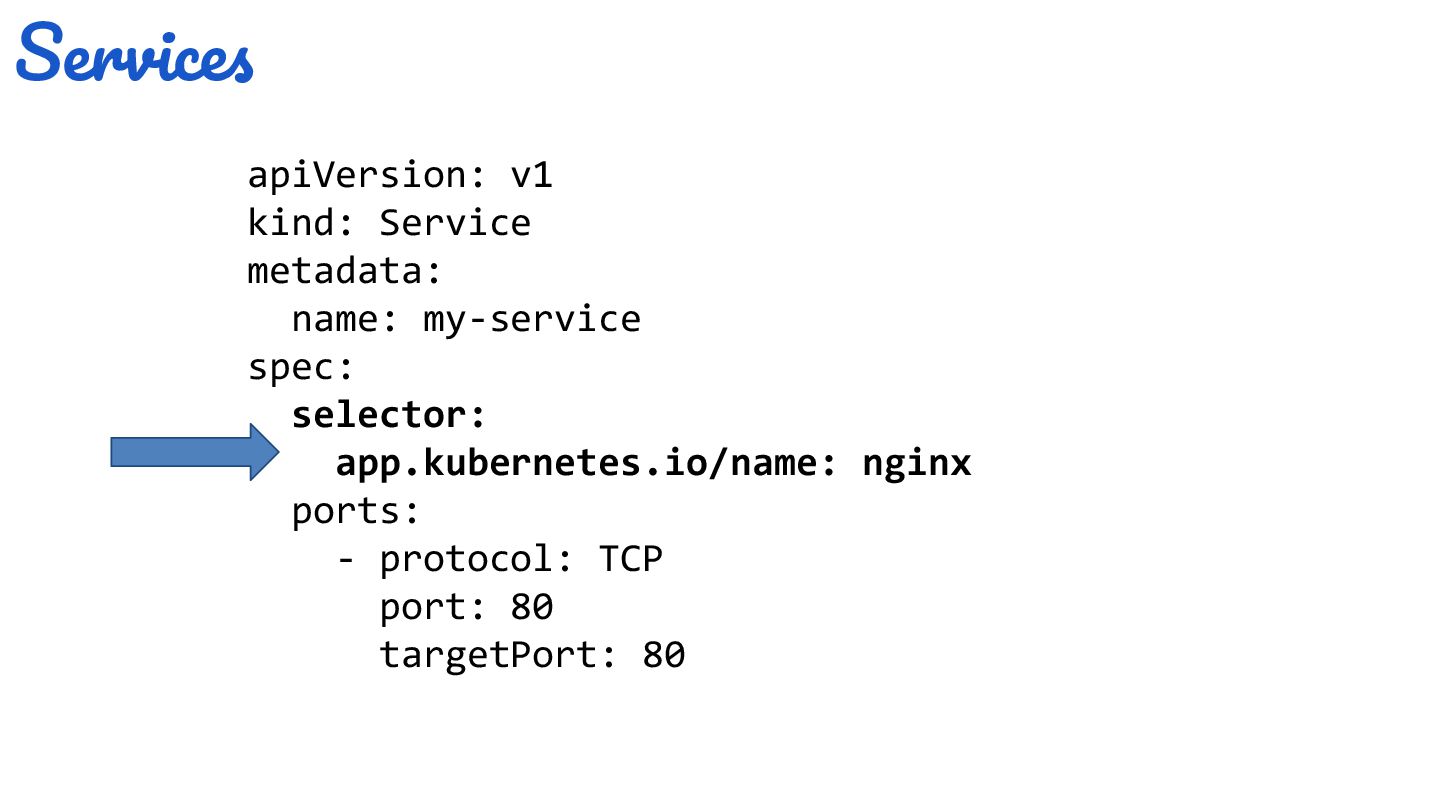This screenshot has height=810, width=1440.
Task: Click the dash before protocol
Action: tap(346, 560)
